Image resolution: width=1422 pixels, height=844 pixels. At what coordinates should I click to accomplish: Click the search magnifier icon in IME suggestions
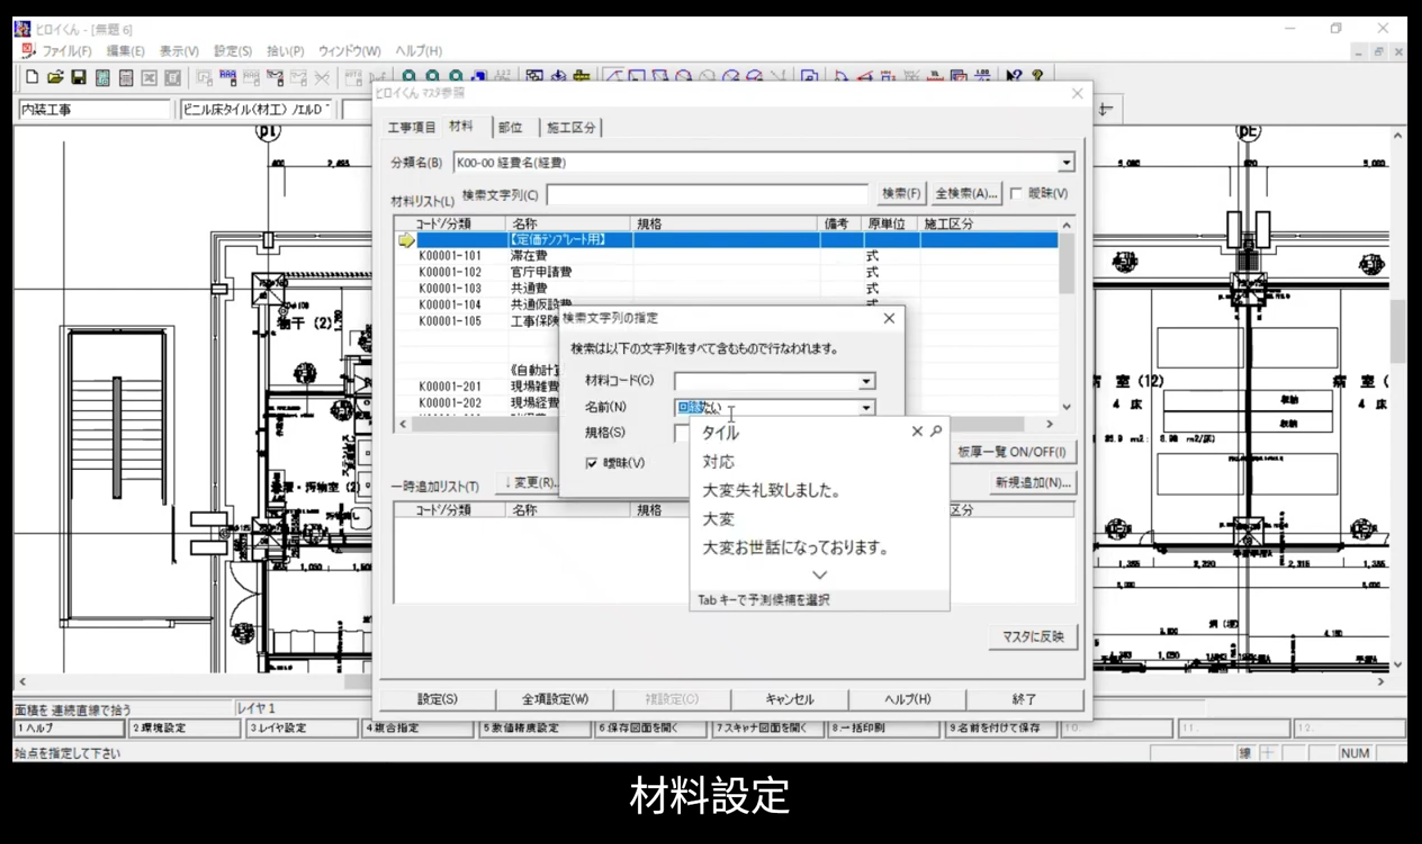tap(936, 431)
